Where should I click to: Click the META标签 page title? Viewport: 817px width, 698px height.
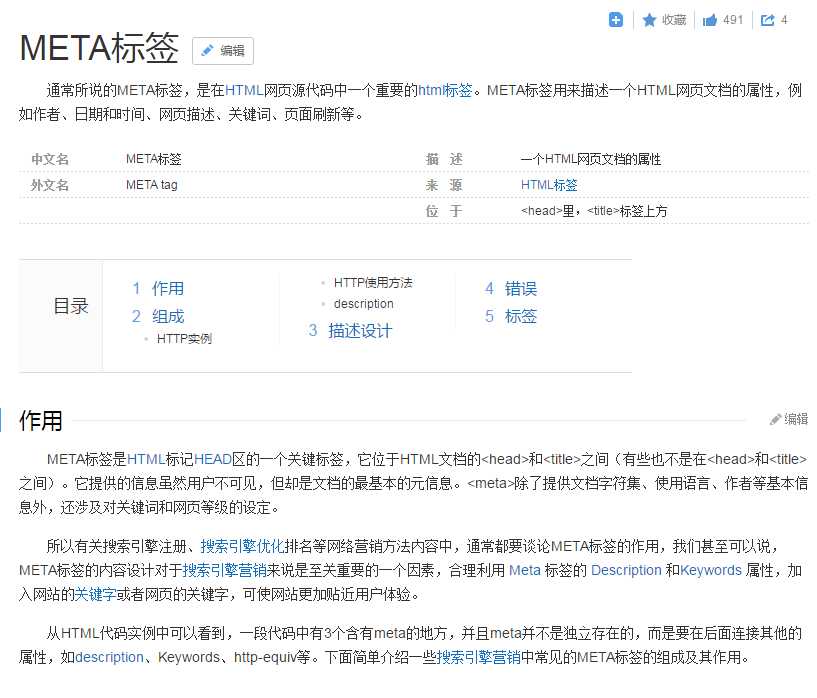coord(99,48)
